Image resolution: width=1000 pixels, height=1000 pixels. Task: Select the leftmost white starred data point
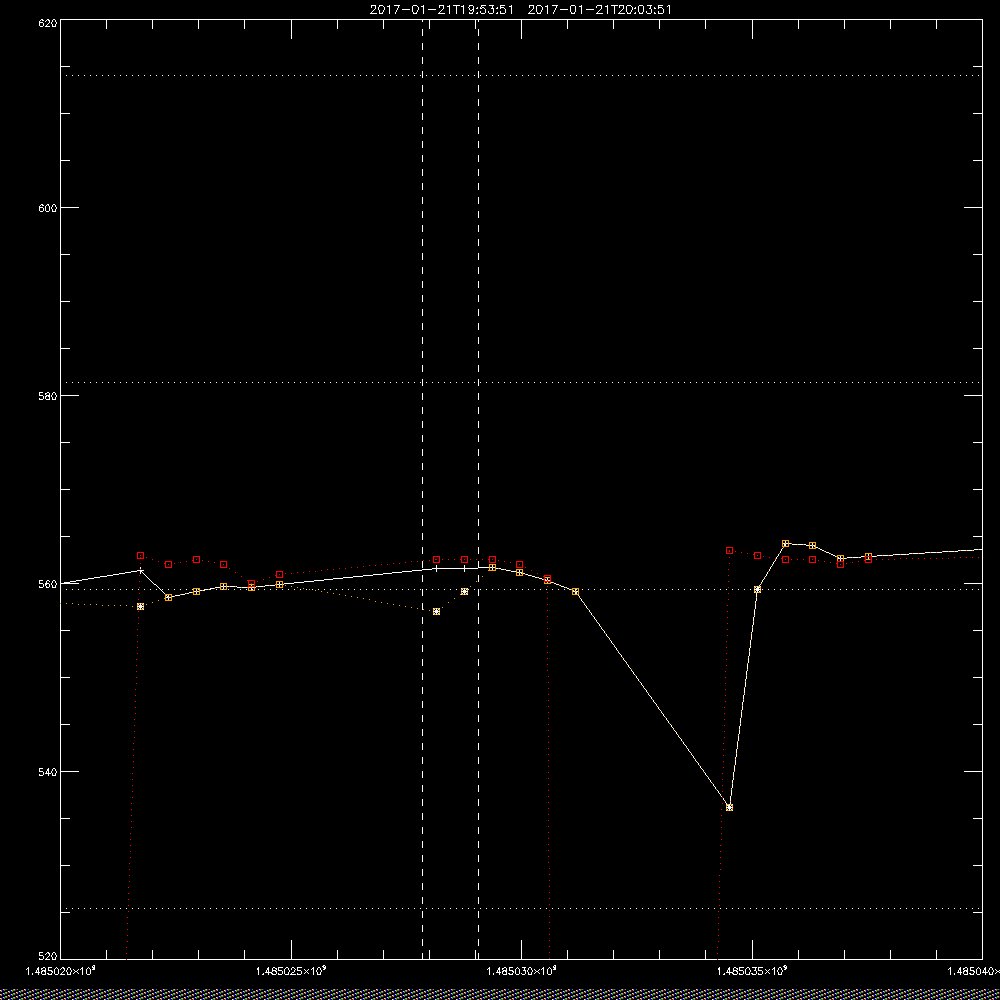[x=140, y=607]
